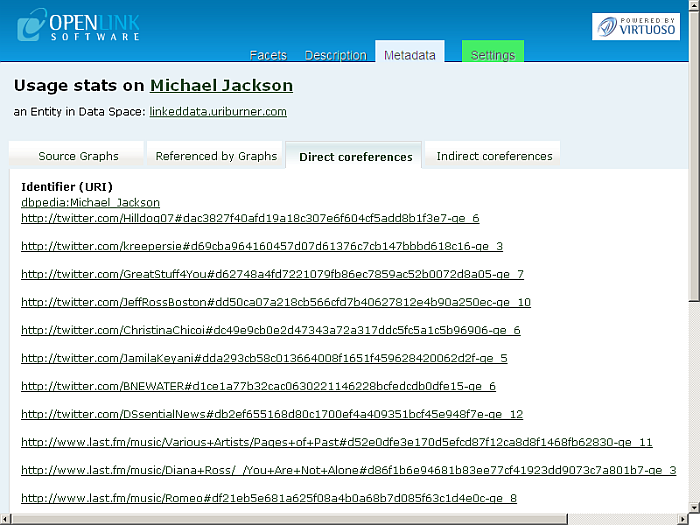Image resolution: width=700 pixels, height=525 pixels.
Task: Open the green Settings tab
Action: pos(492,55)
